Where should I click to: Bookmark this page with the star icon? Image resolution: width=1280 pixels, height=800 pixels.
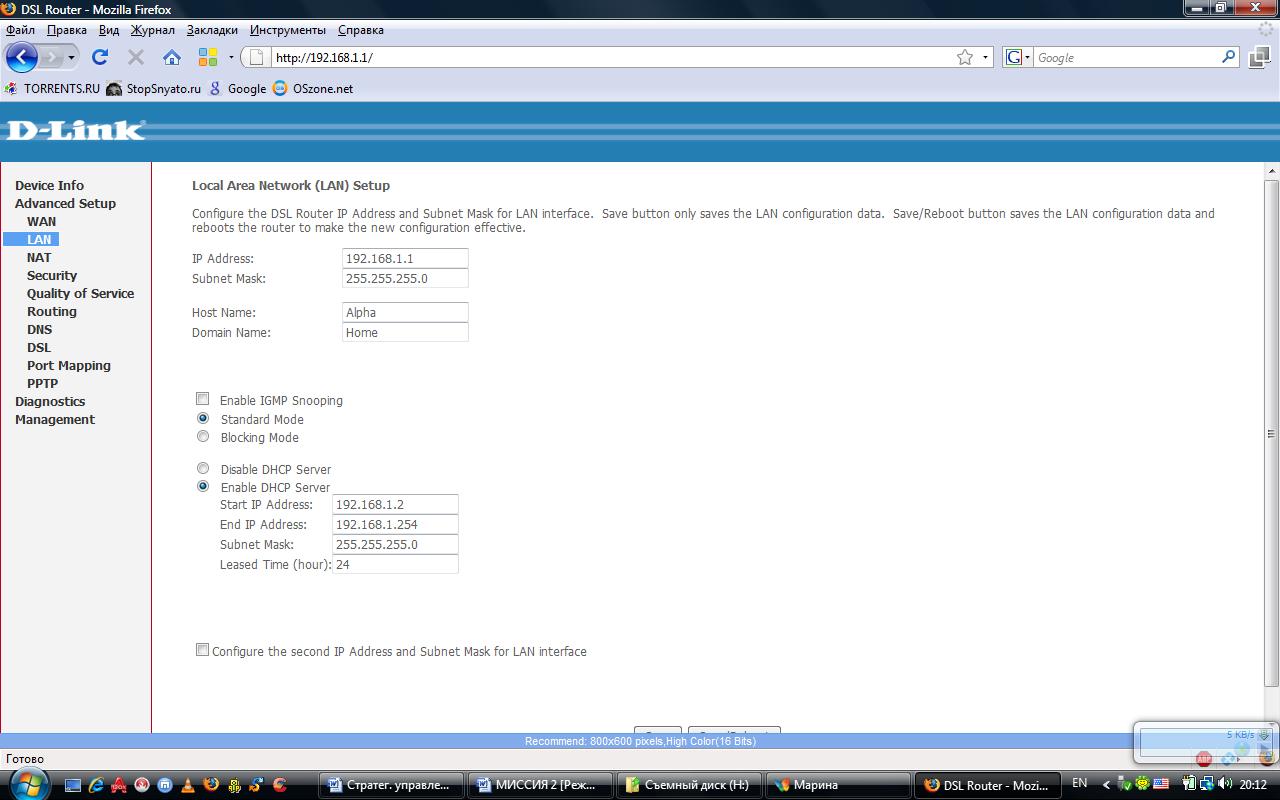point(965,57)
